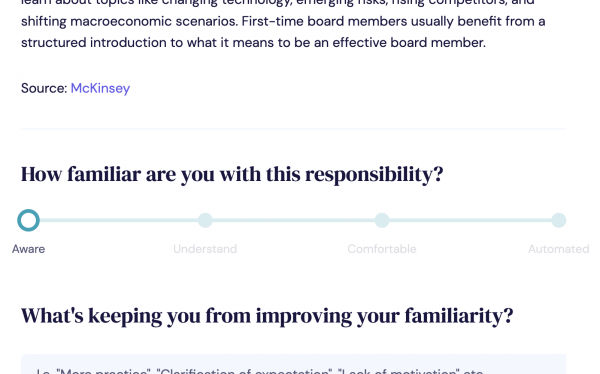Focus the familiarity obstacles text field
This screenshot has height=374, width=600.
293,364
